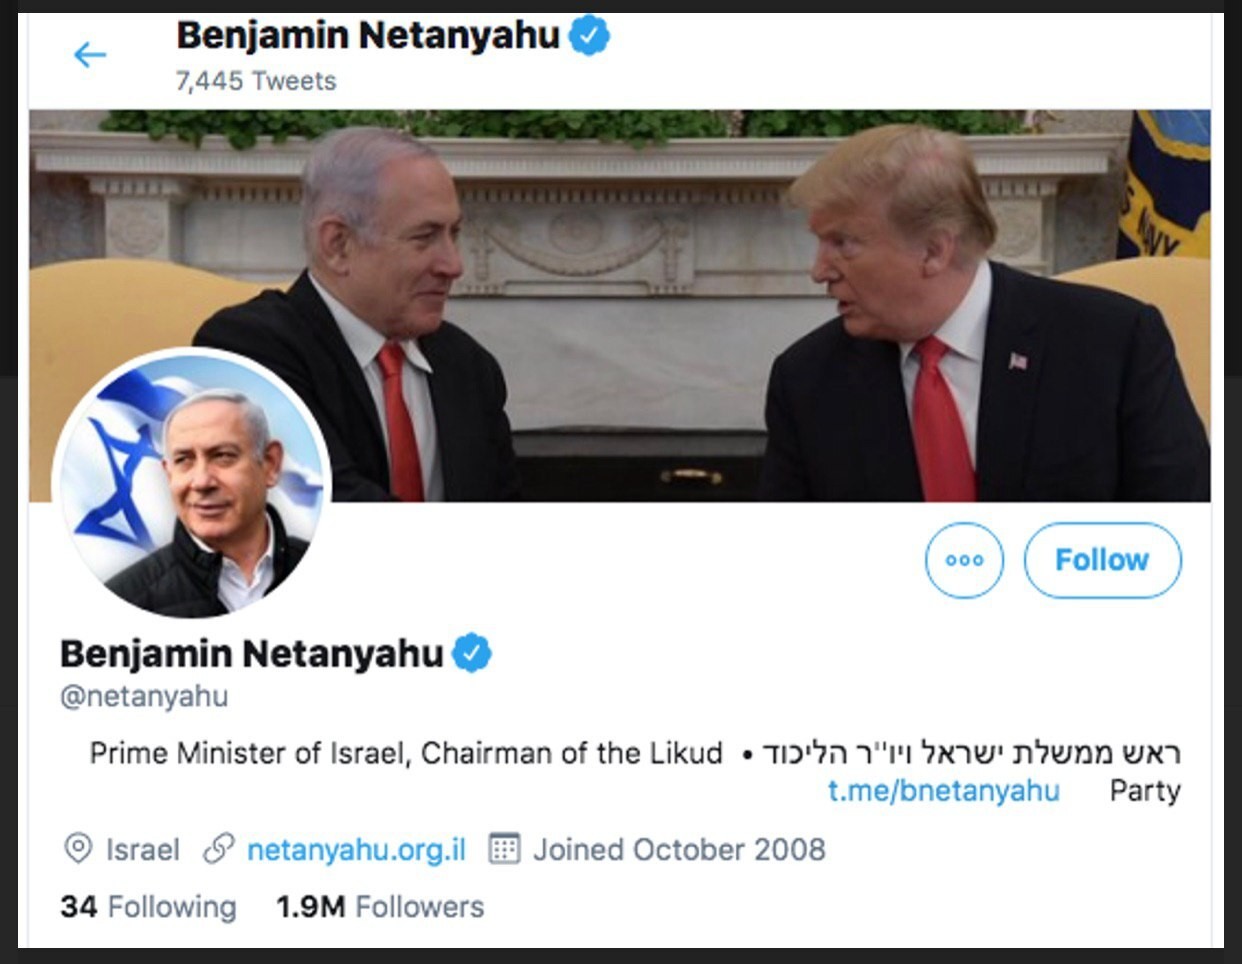Click the verified badge beside profile name

[x=472, y=653]
